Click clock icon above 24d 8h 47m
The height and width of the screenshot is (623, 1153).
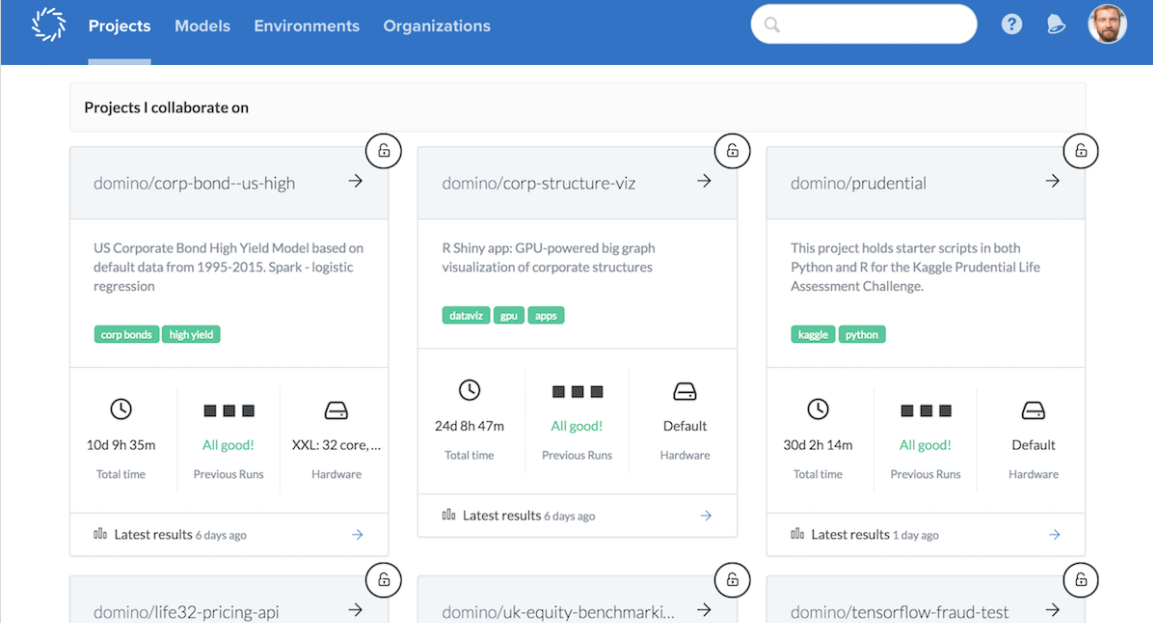(470, 390)
